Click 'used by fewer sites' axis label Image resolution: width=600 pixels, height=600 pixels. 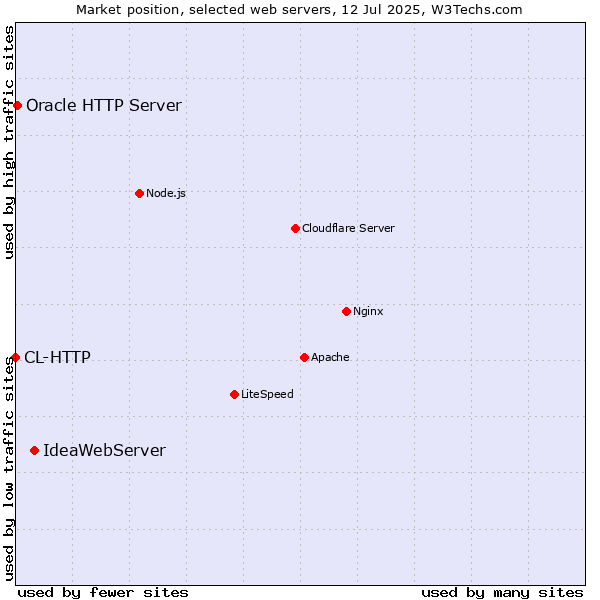click(103, 593)
